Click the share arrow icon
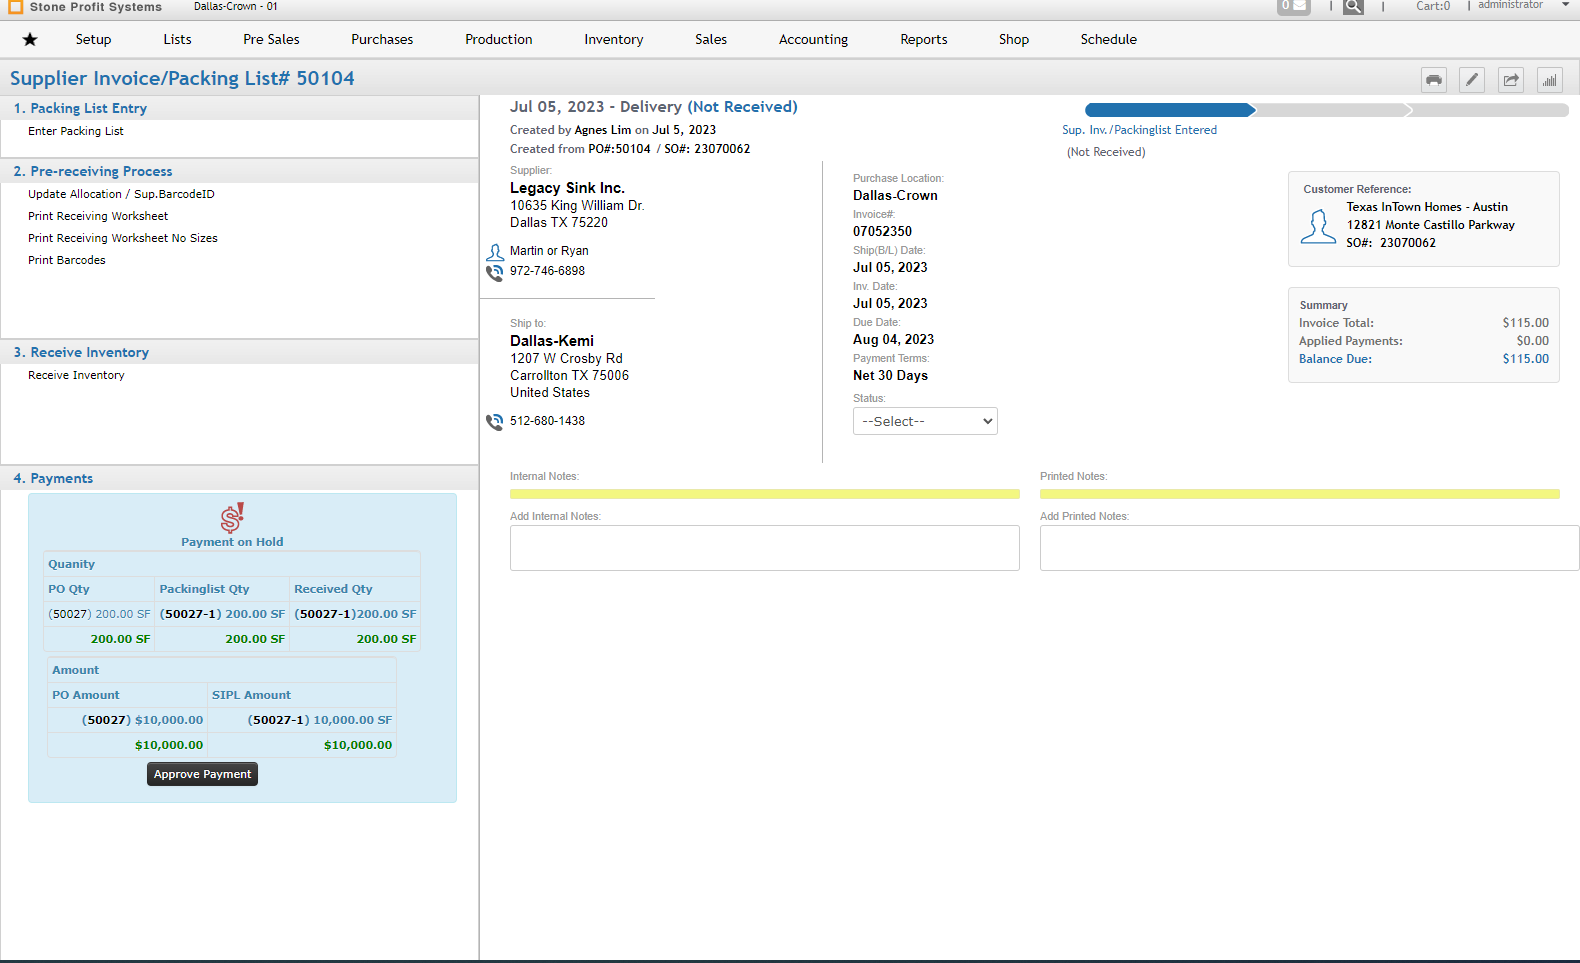This screenshot has width=1580, height=963. (1511, 80)
